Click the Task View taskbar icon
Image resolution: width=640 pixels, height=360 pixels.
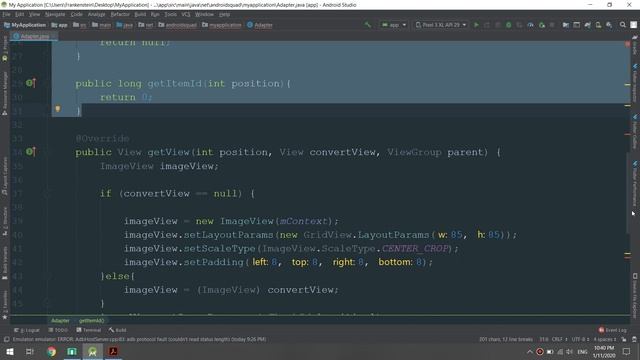[x=30, y=351]
